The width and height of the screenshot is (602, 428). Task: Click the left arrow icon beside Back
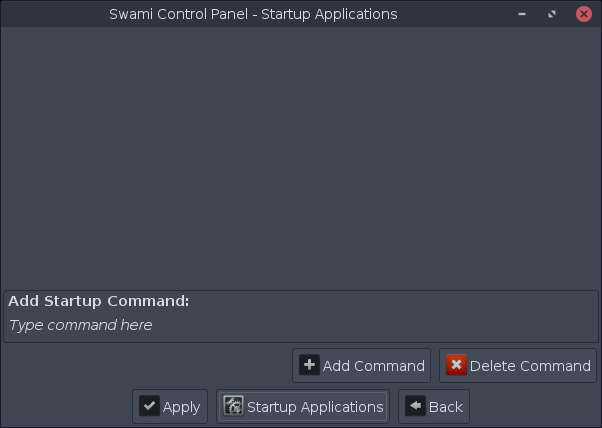click(415, 406)
